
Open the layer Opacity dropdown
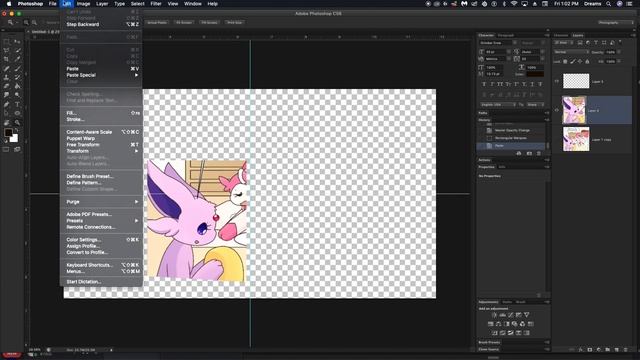[619, 52]
